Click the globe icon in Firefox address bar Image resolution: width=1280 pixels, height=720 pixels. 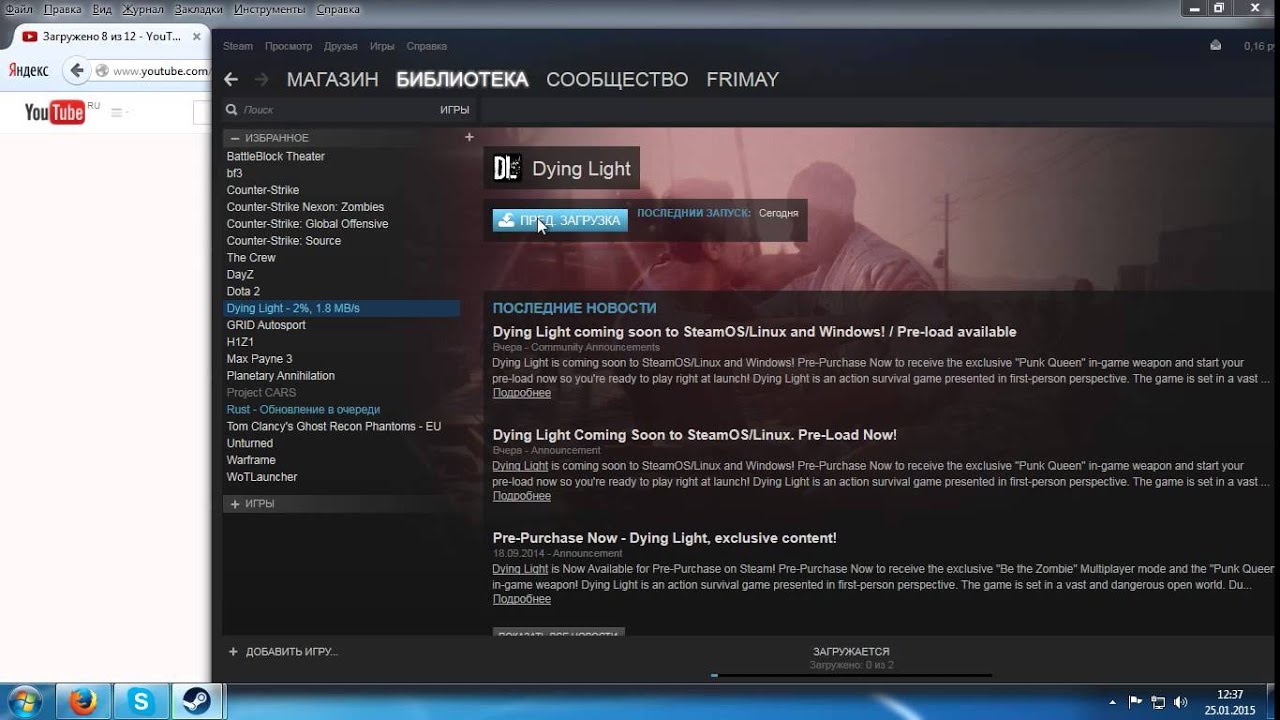coord(102,71)
